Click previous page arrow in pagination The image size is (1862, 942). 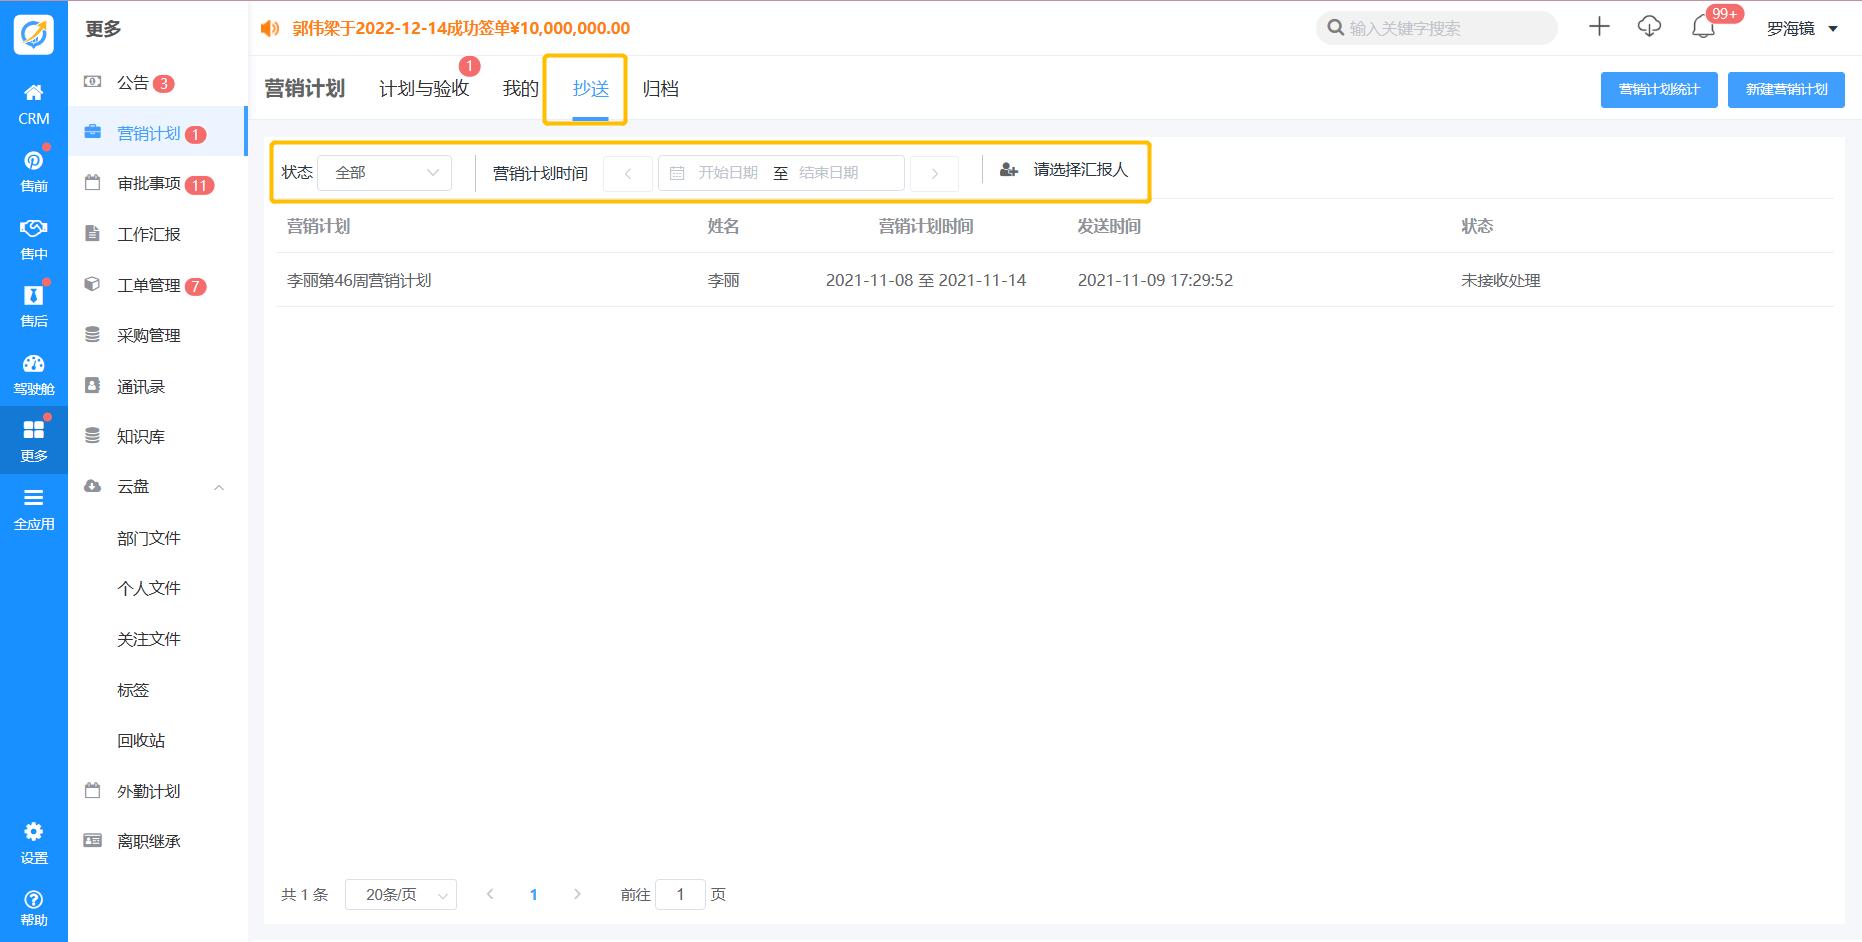[490, 895]
